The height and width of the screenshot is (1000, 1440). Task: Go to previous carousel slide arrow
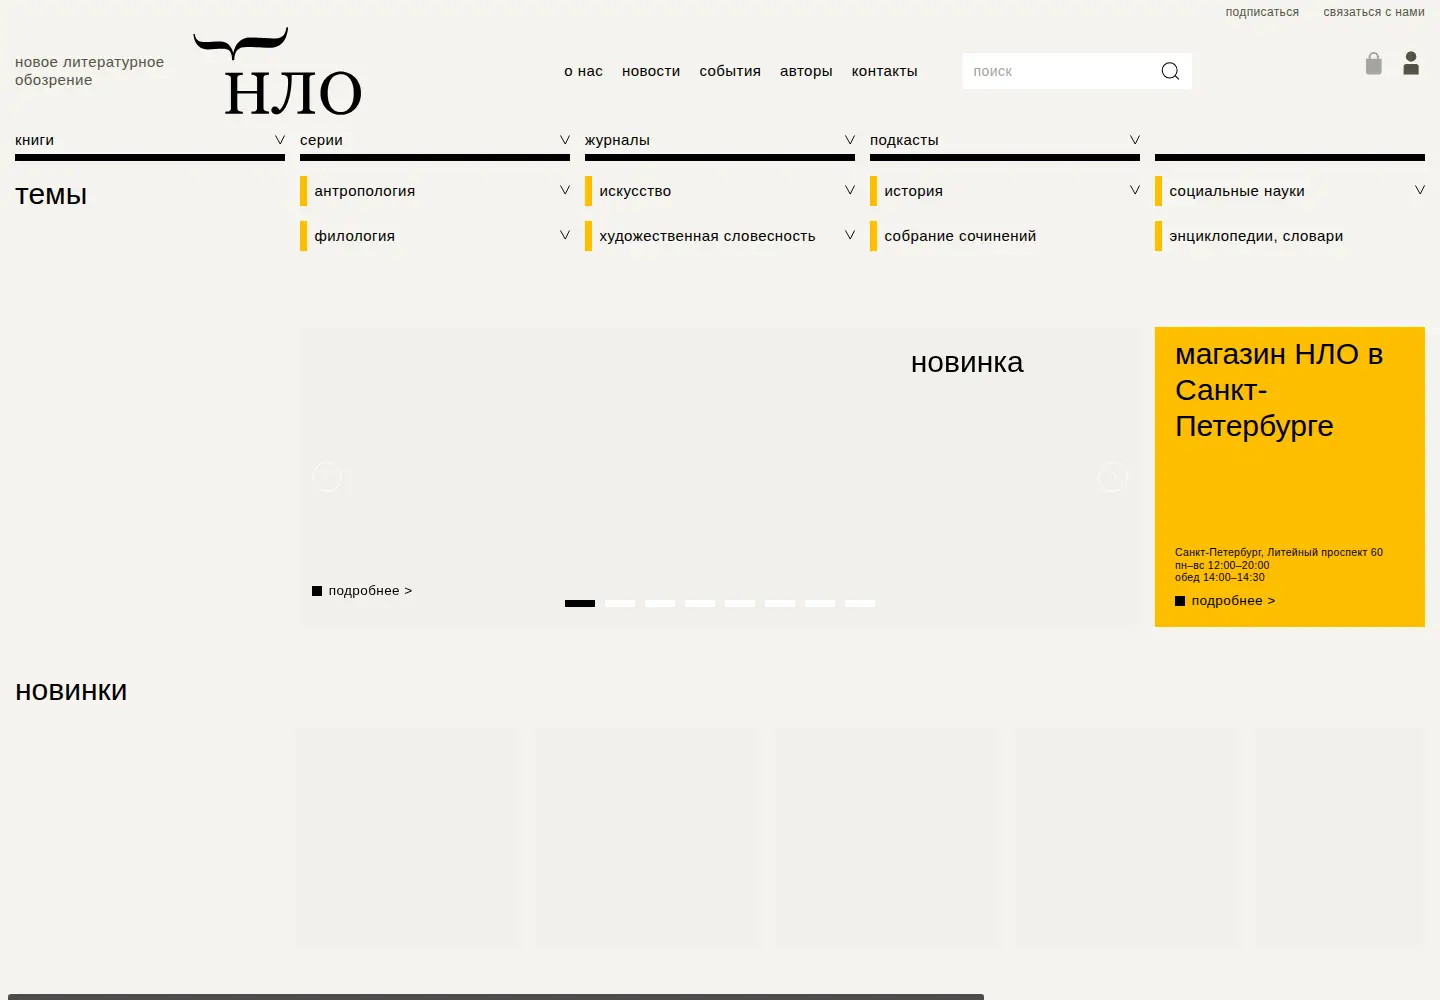point(327,477)
